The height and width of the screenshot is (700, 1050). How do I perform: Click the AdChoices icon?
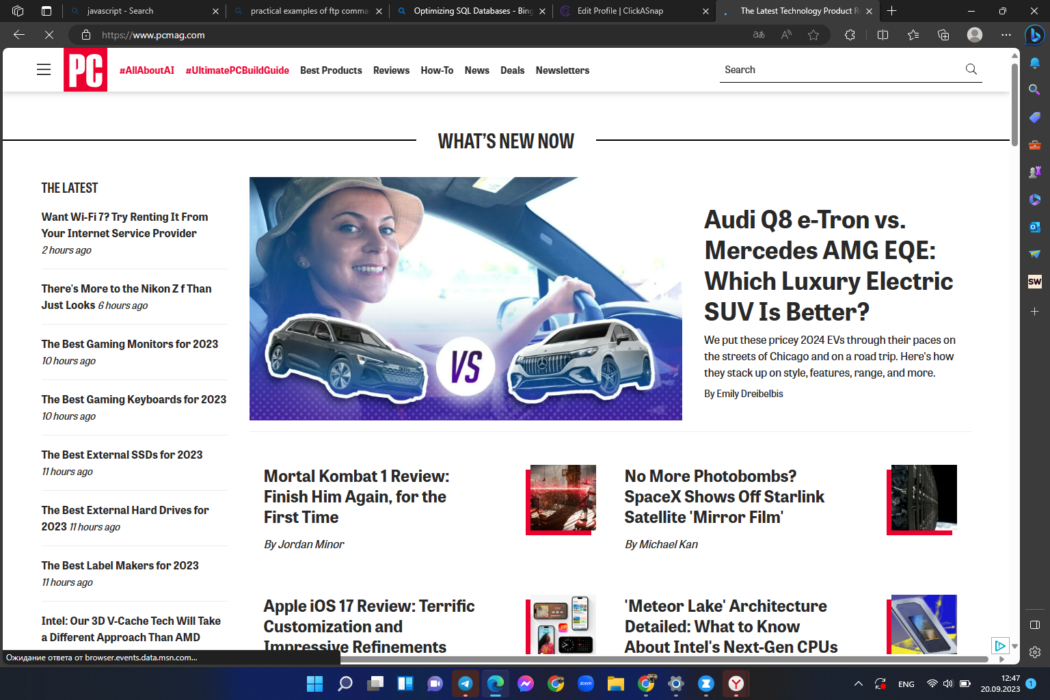coord(999,646)
